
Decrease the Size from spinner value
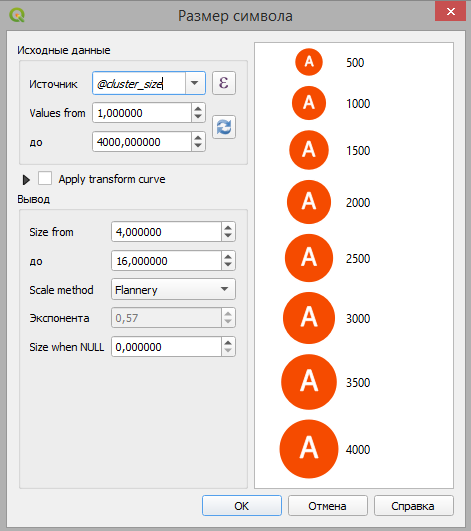228,236
